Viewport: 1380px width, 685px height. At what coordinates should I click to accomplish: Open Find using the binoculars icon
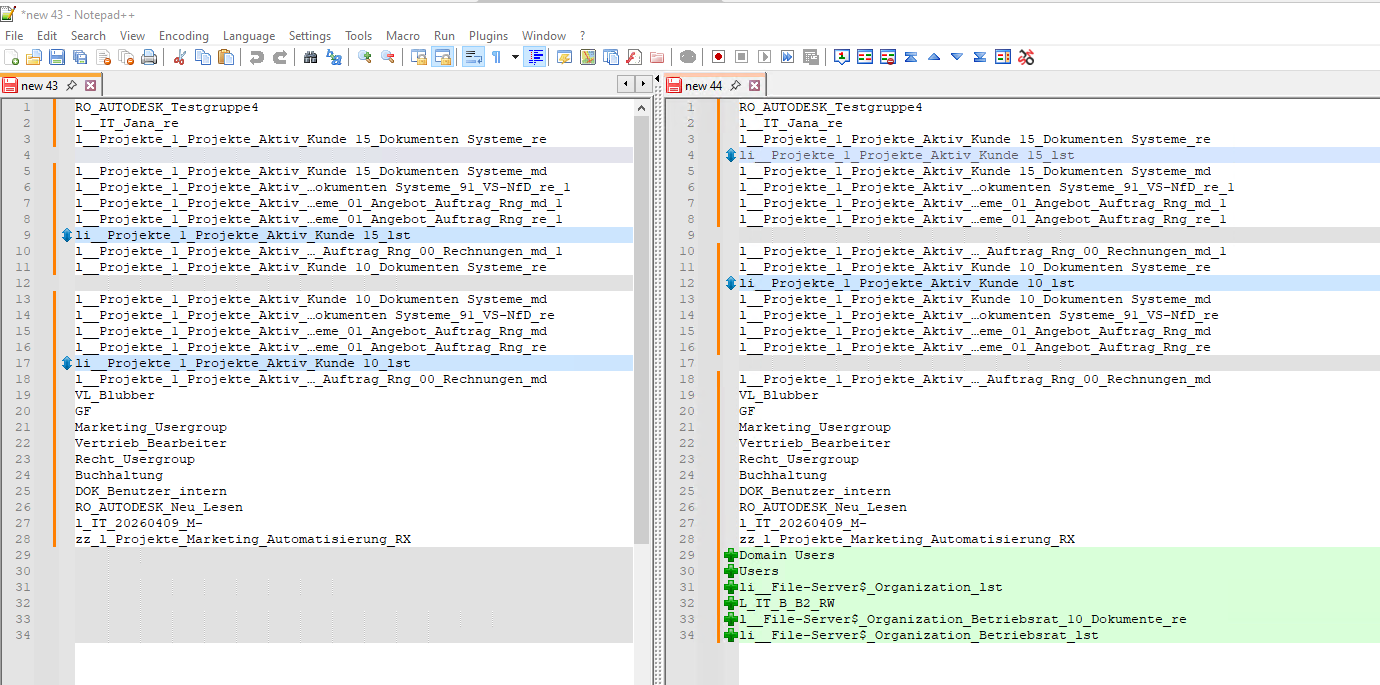click(311, 57)
